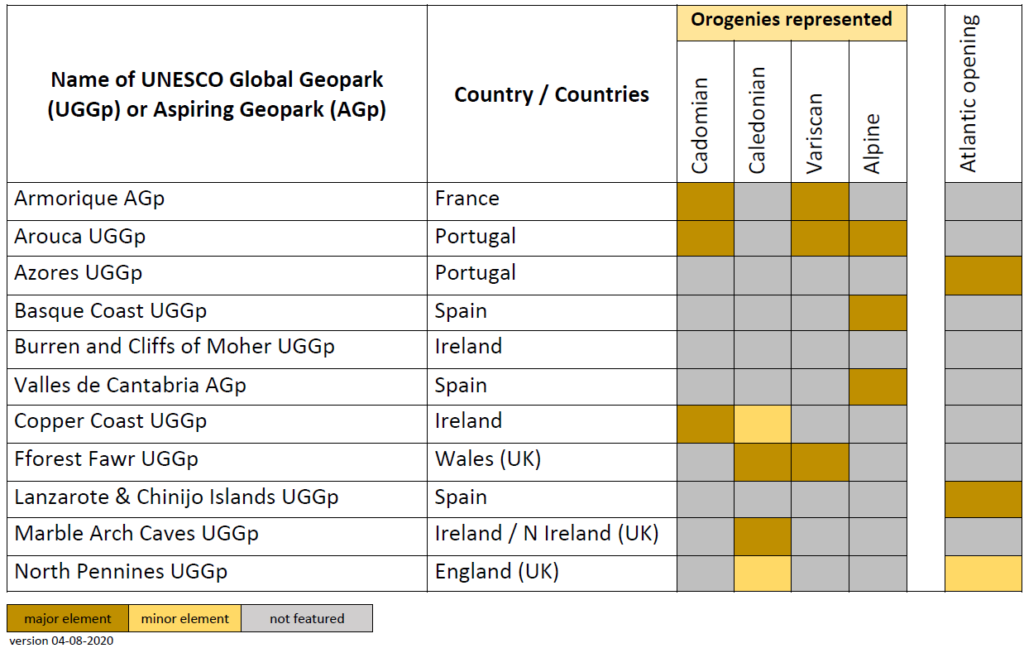Viewport: 1024px width, 648px height.
Task: Select North Pennines' grey Variscan cell
Action: [820, 574]
